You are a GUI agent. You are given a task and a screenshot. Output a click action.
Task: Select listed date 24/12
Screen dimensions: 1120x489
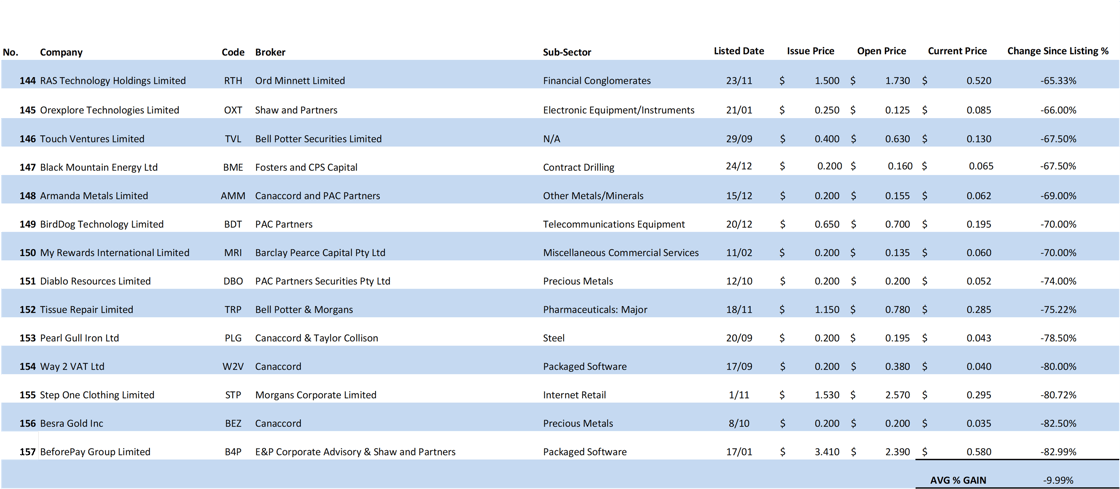pos(739,167)
